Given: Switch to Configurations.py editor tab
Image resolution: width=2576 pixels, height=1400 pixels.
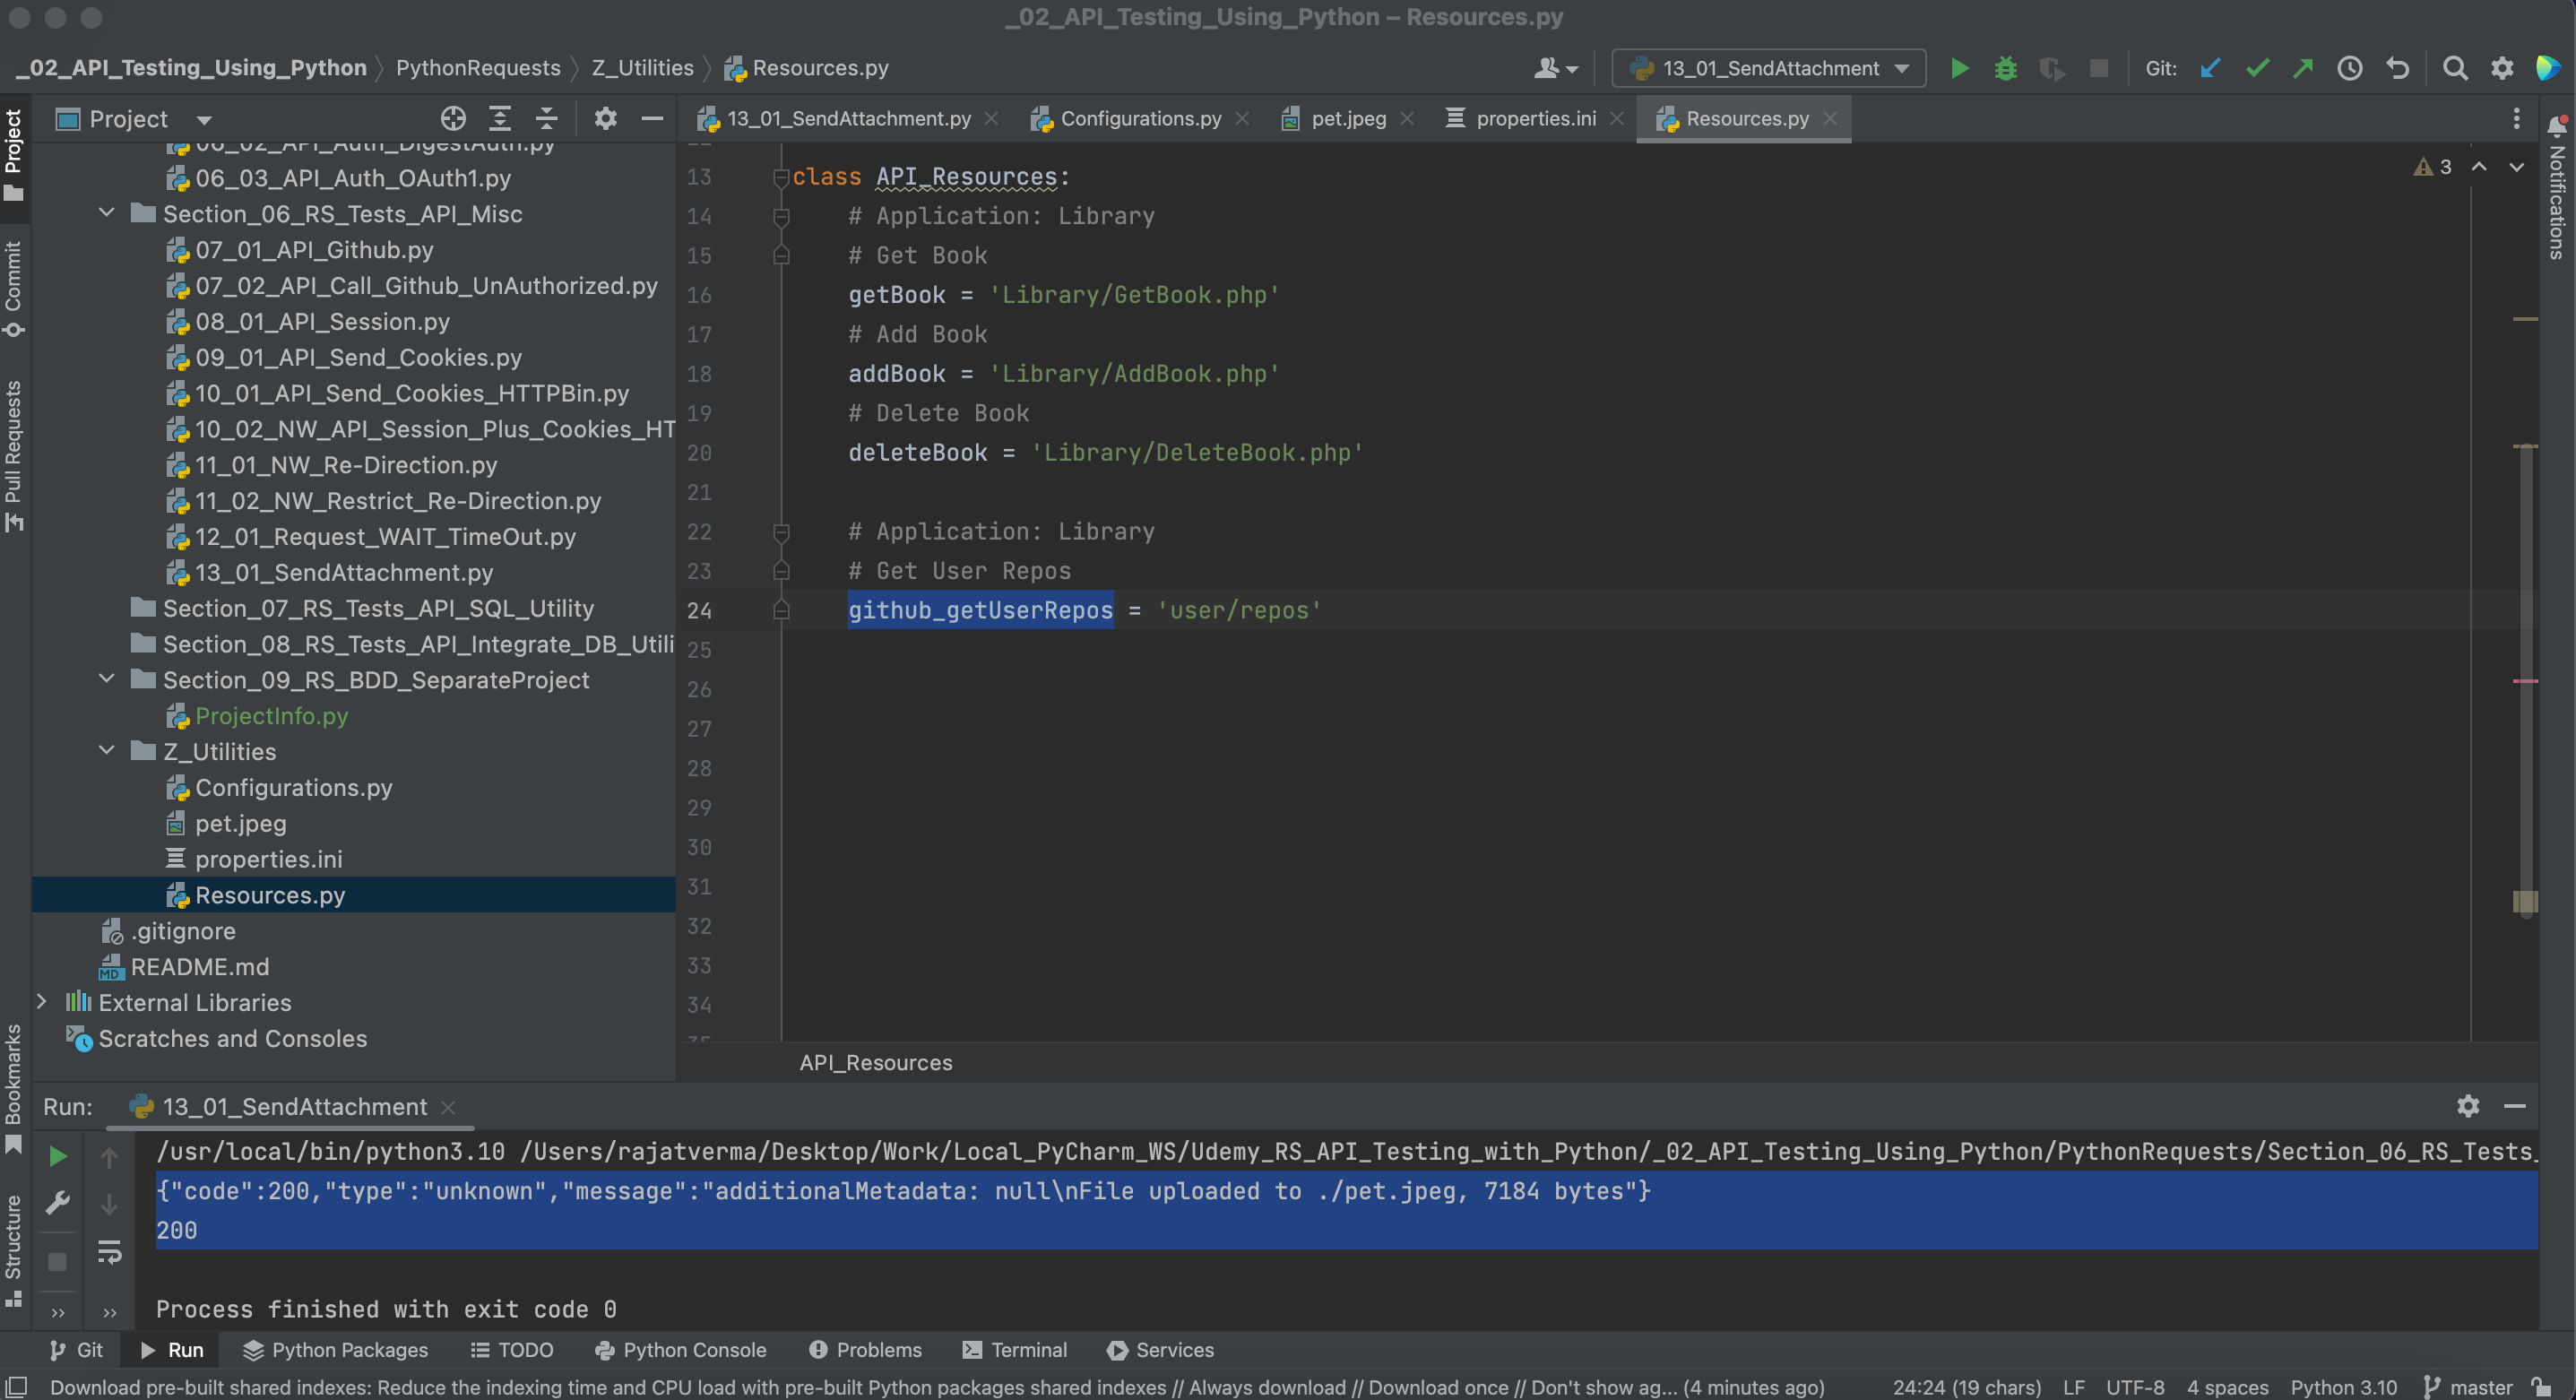Looking at the screenshot, I should [1140, 118].
